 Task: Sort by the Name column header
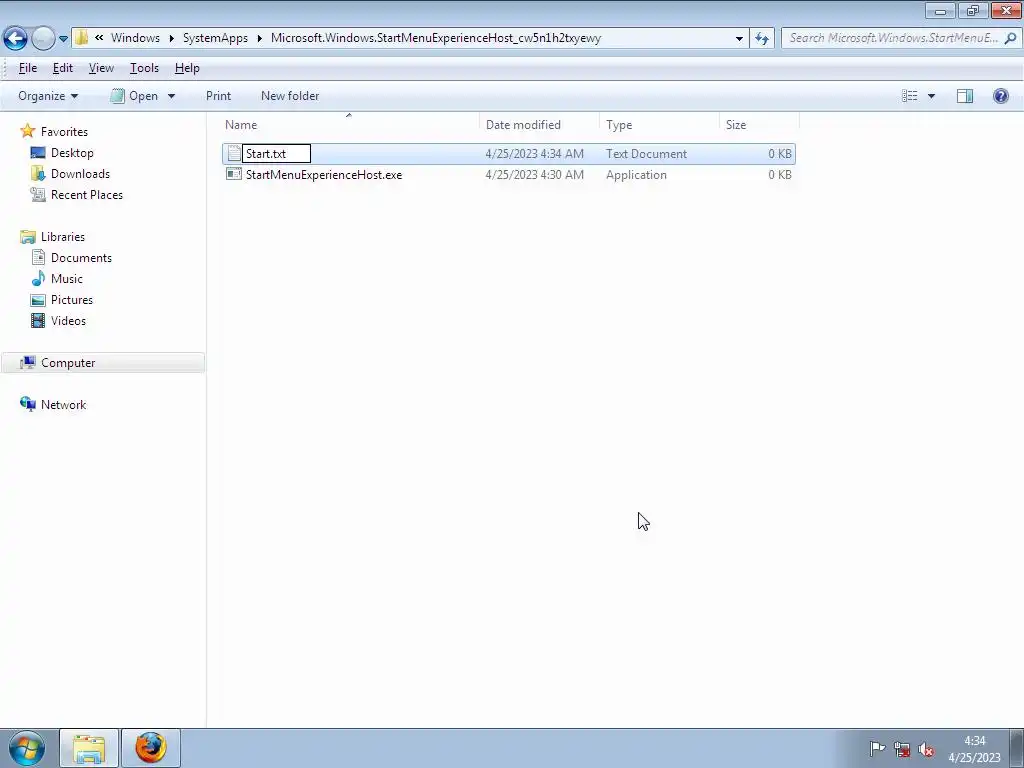tap(350, 125)
